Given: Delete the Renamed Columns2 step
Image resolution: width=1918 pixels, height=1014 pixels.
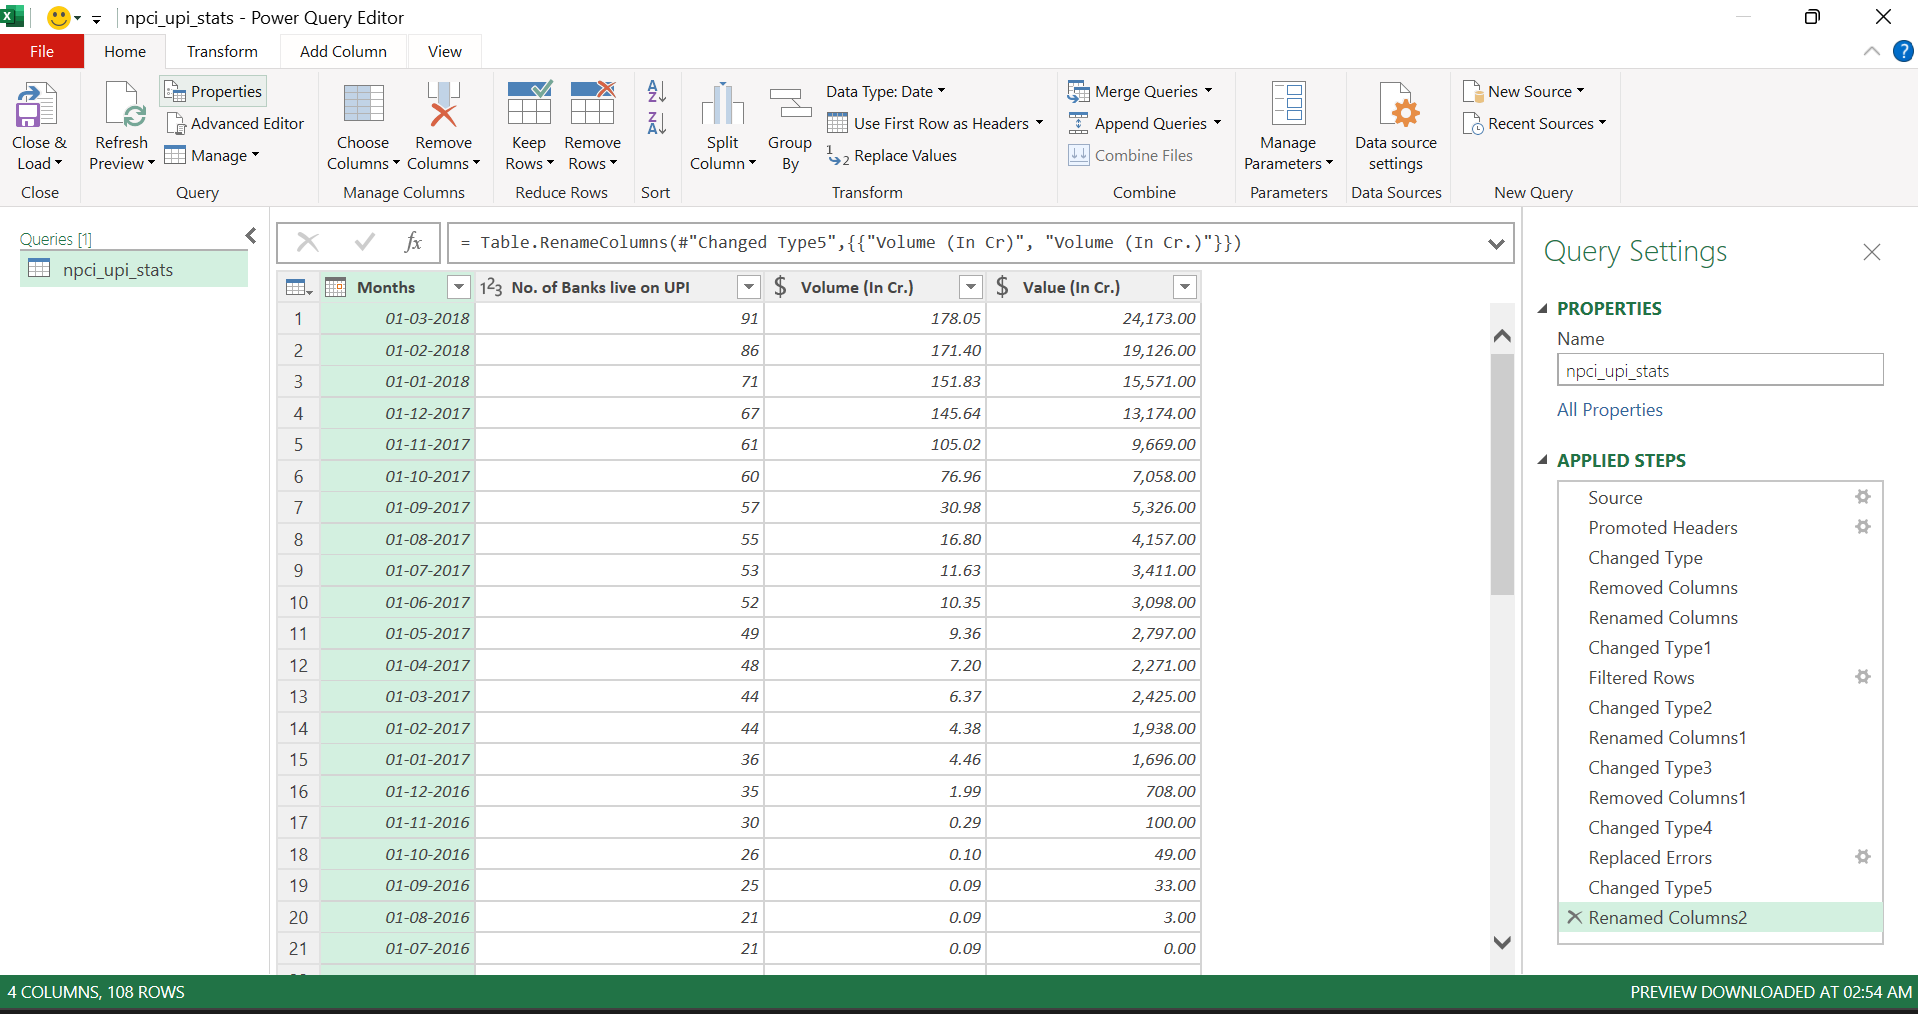Looking at the screenshot, I should tap(1574, 917).
